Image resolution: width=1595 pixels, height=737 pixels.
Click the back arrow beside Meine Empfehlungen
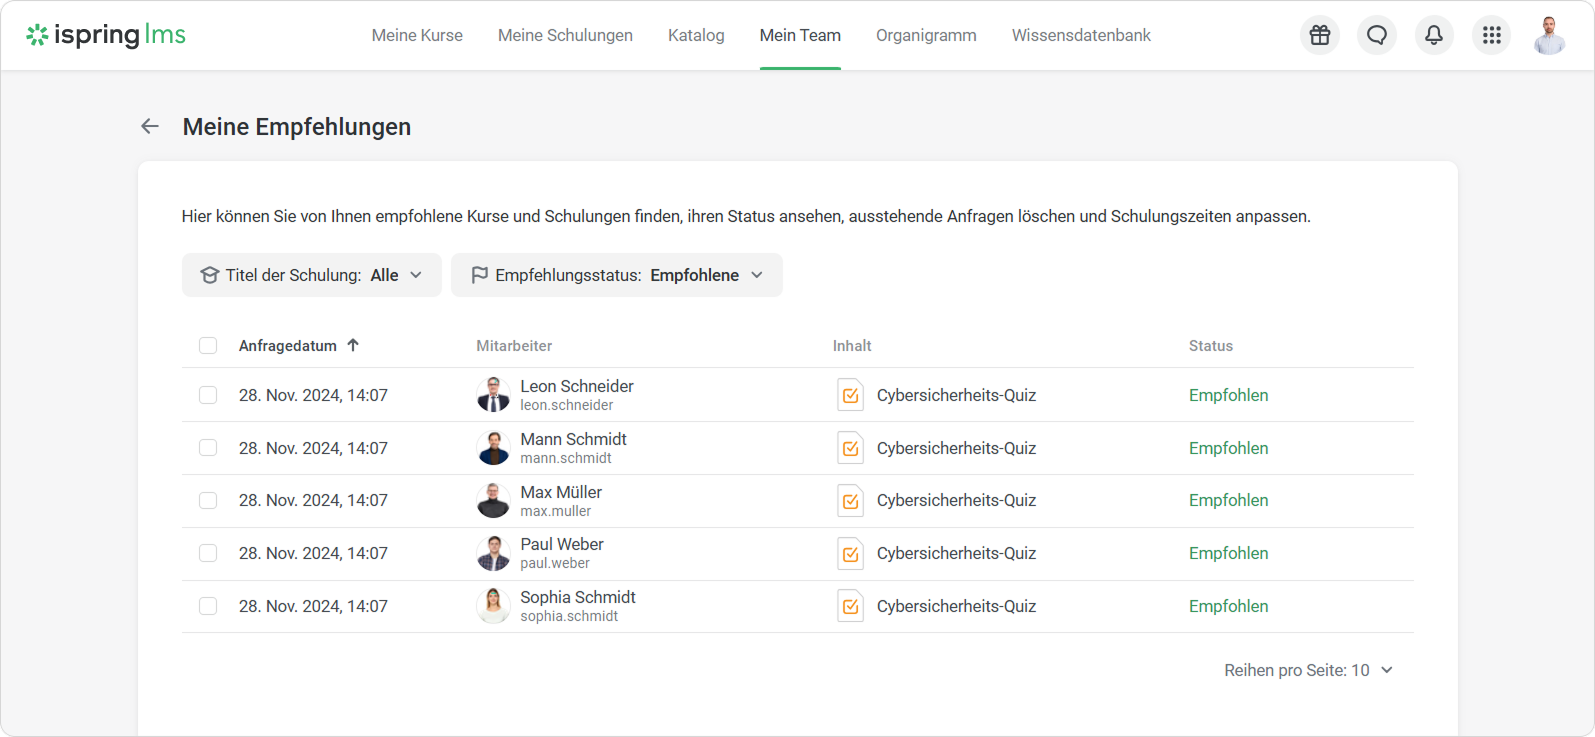150,126
